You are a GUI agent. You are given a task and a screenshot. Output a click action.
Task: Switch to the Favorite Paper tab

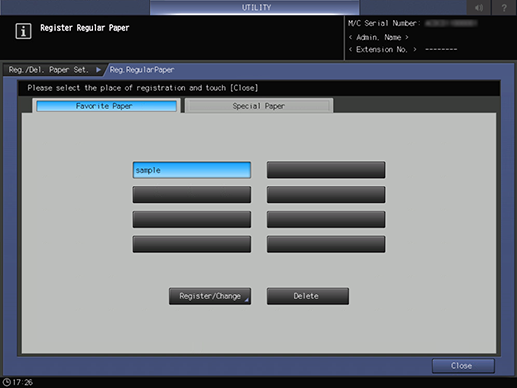click(x=106, y=106)
